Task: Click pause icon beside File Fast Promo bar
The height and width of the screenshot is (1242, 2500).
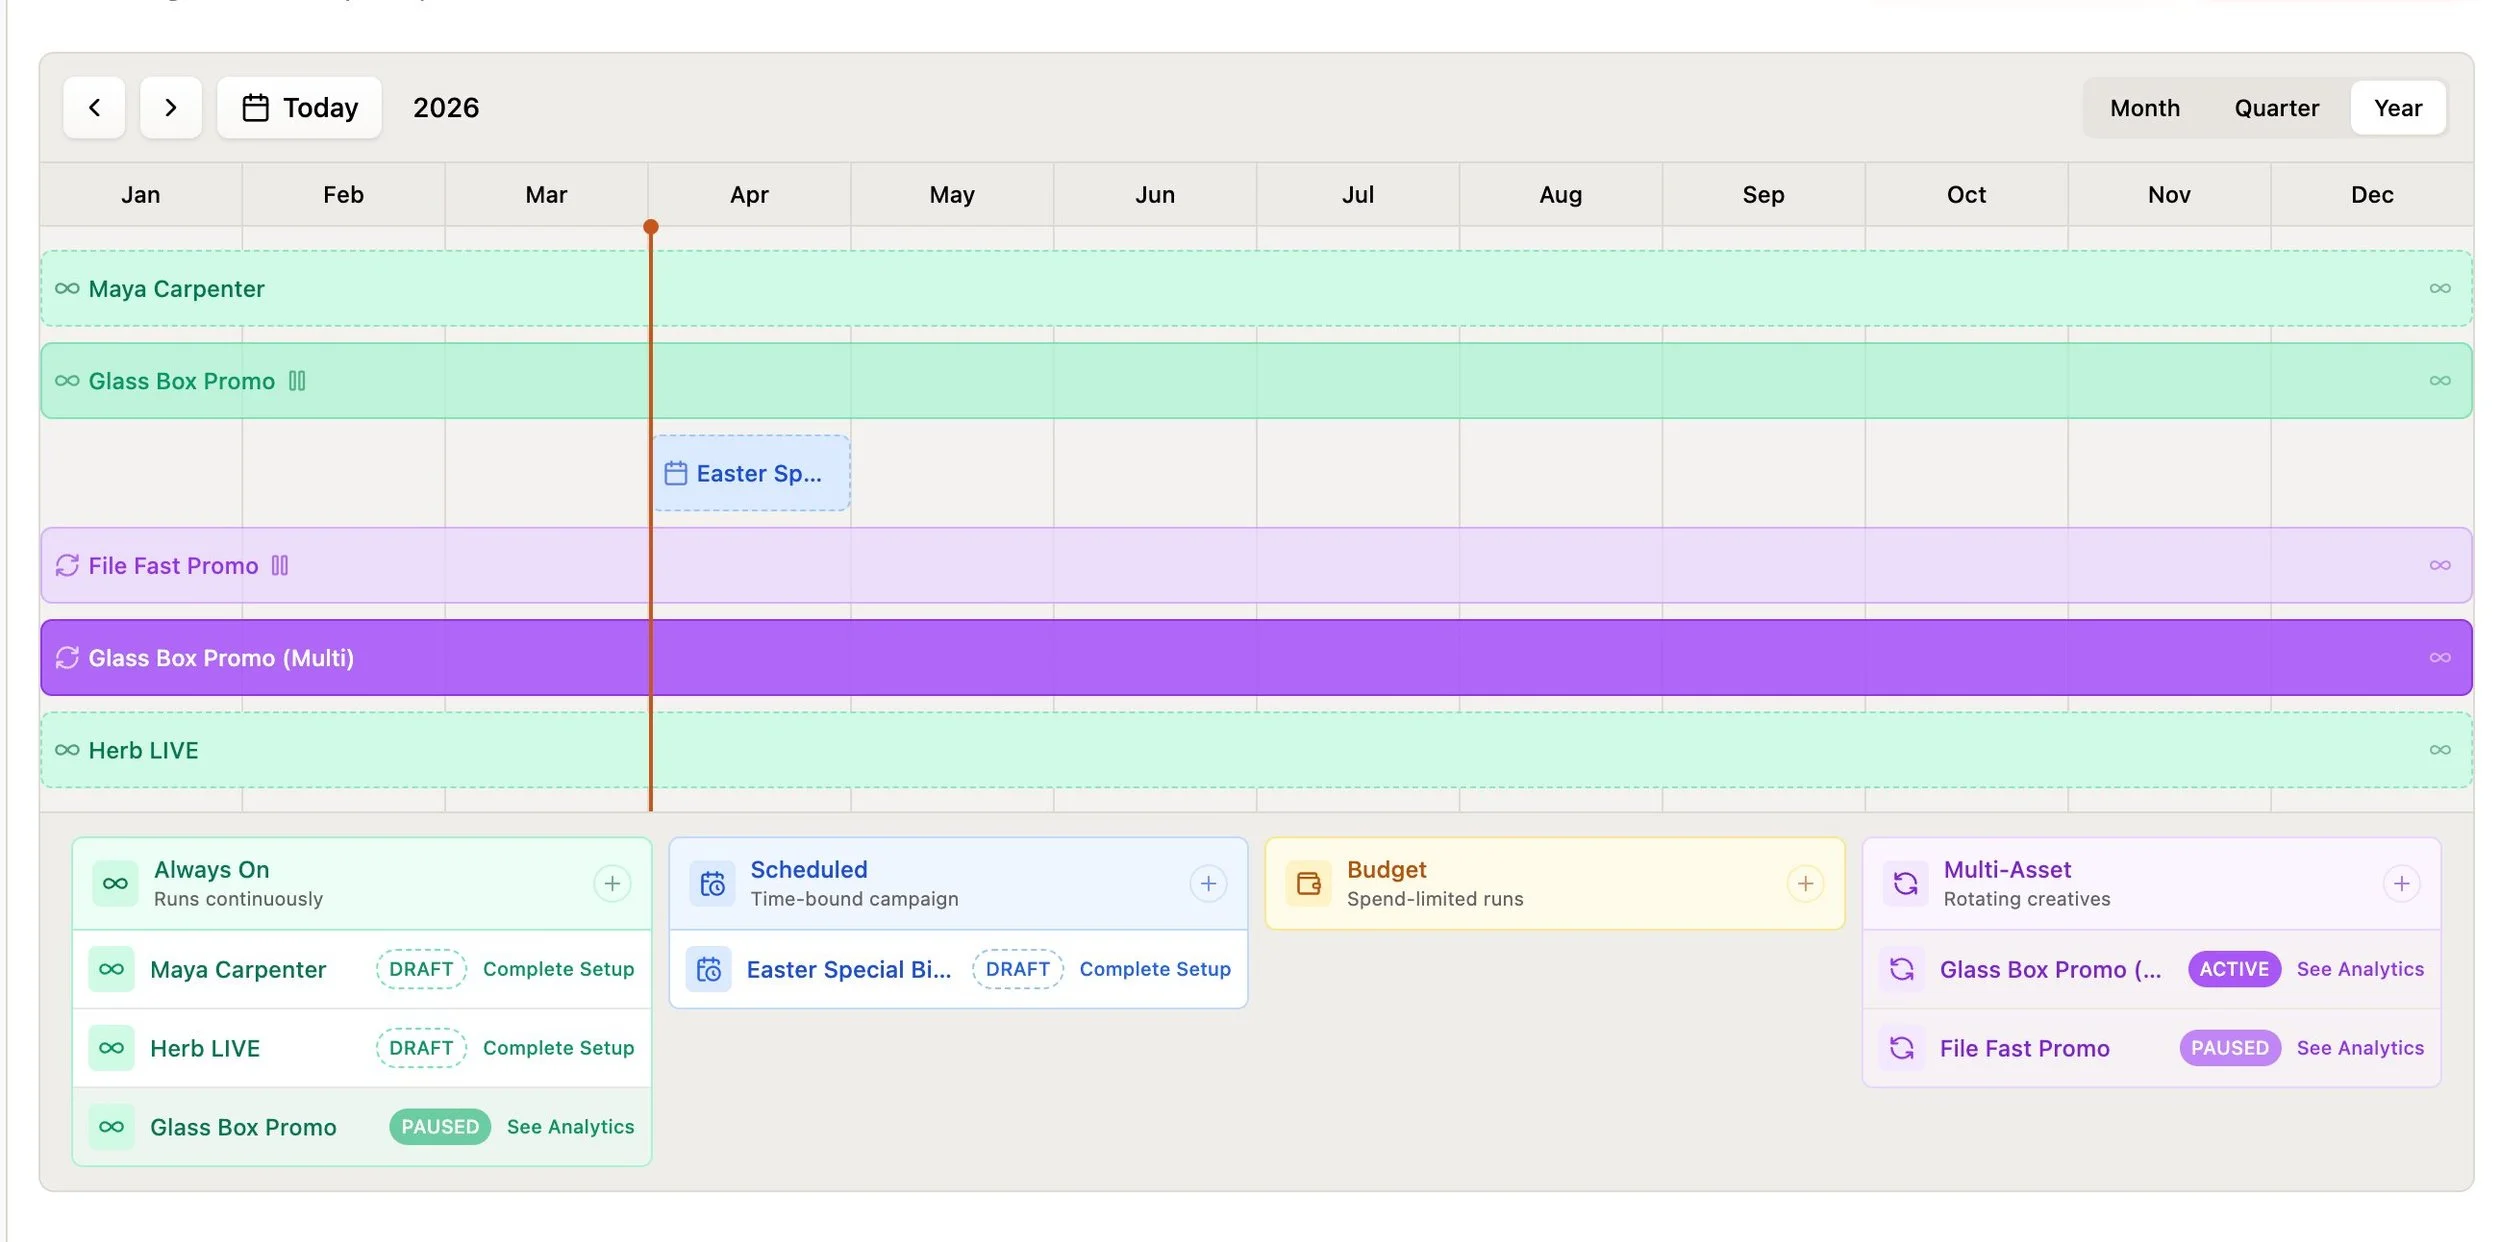Action: click(280, 566)
